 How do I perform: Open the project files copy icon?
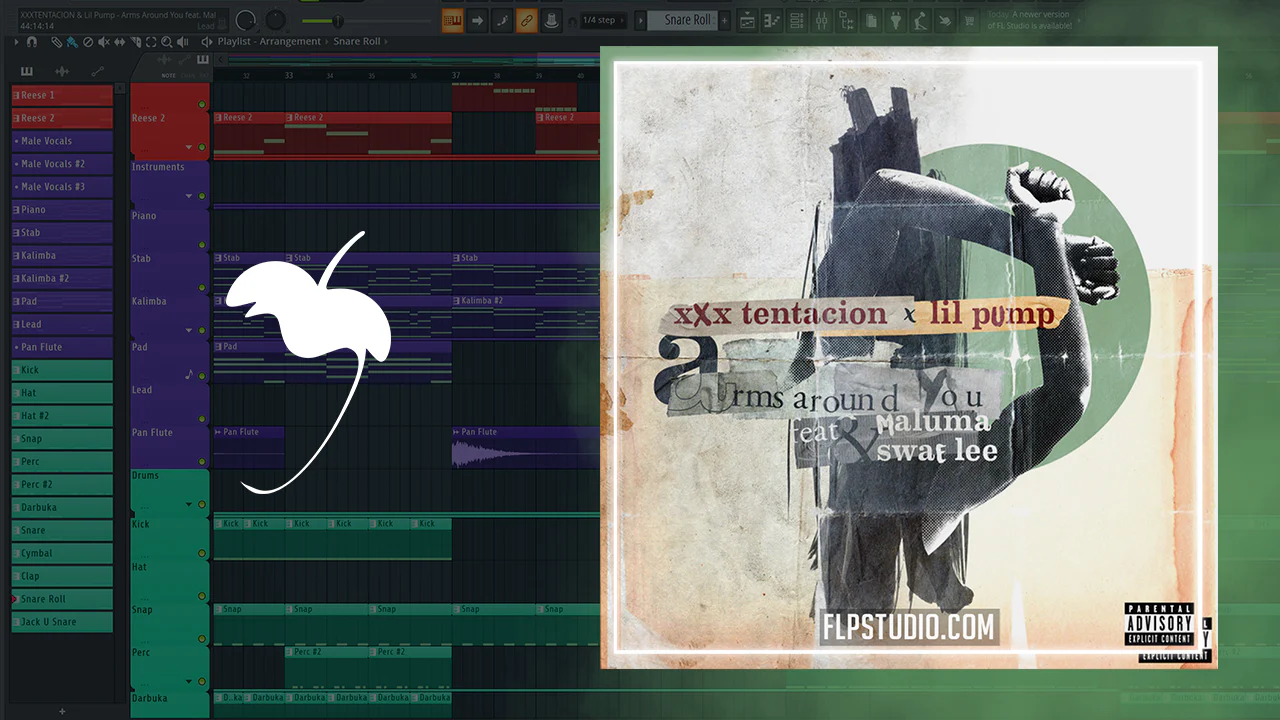[872, 20]
